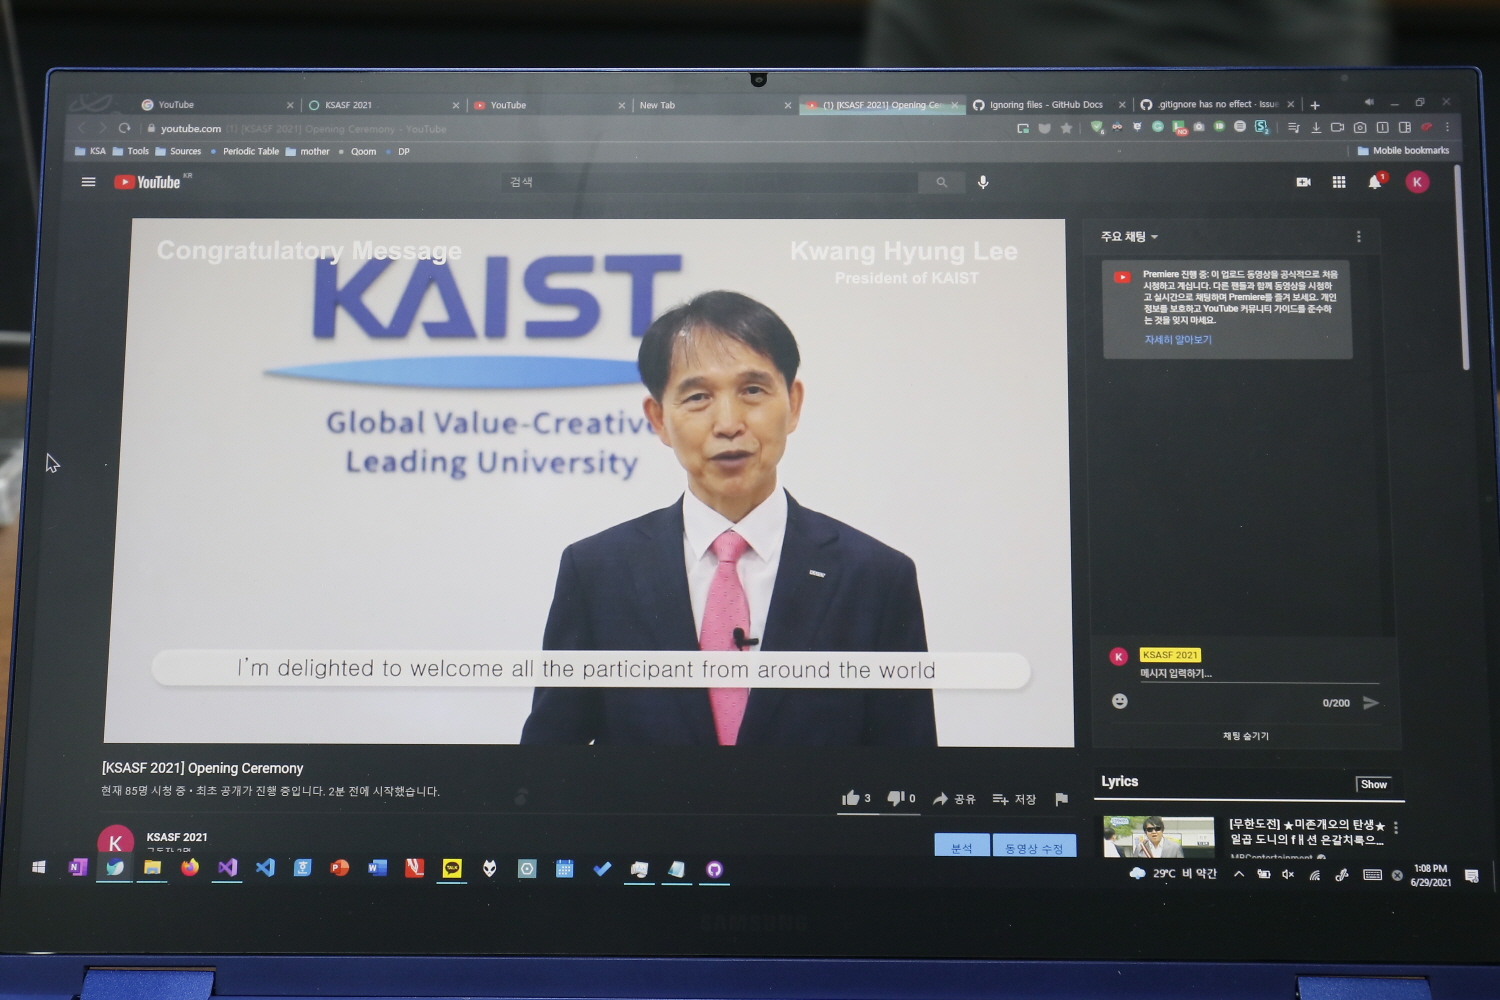
Task: Open the Tools bookmarks folder
Action: pos(131,152)
